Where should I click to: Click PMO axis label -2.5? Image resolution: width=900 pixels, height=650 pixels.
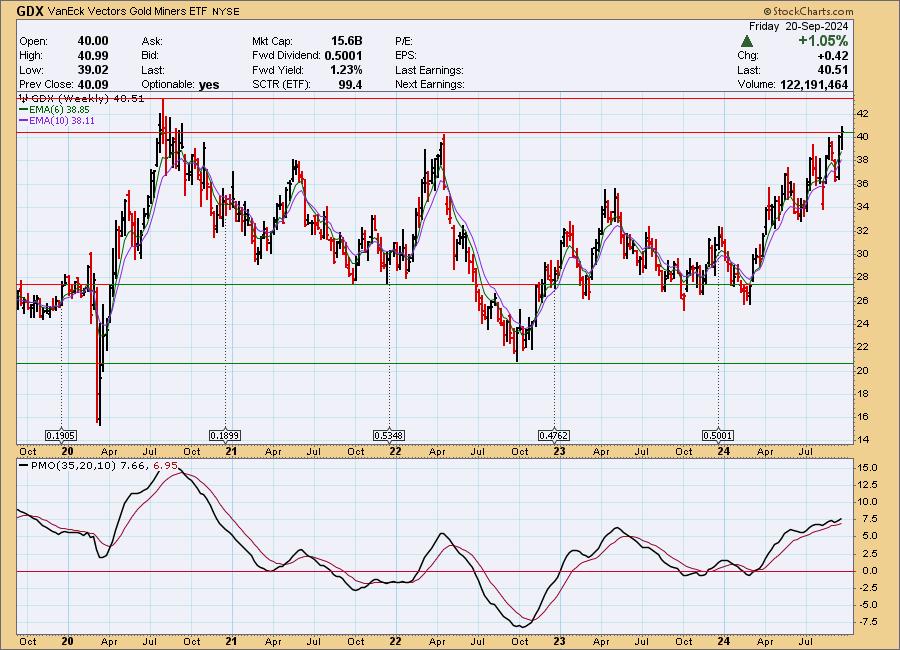point(868,588)
